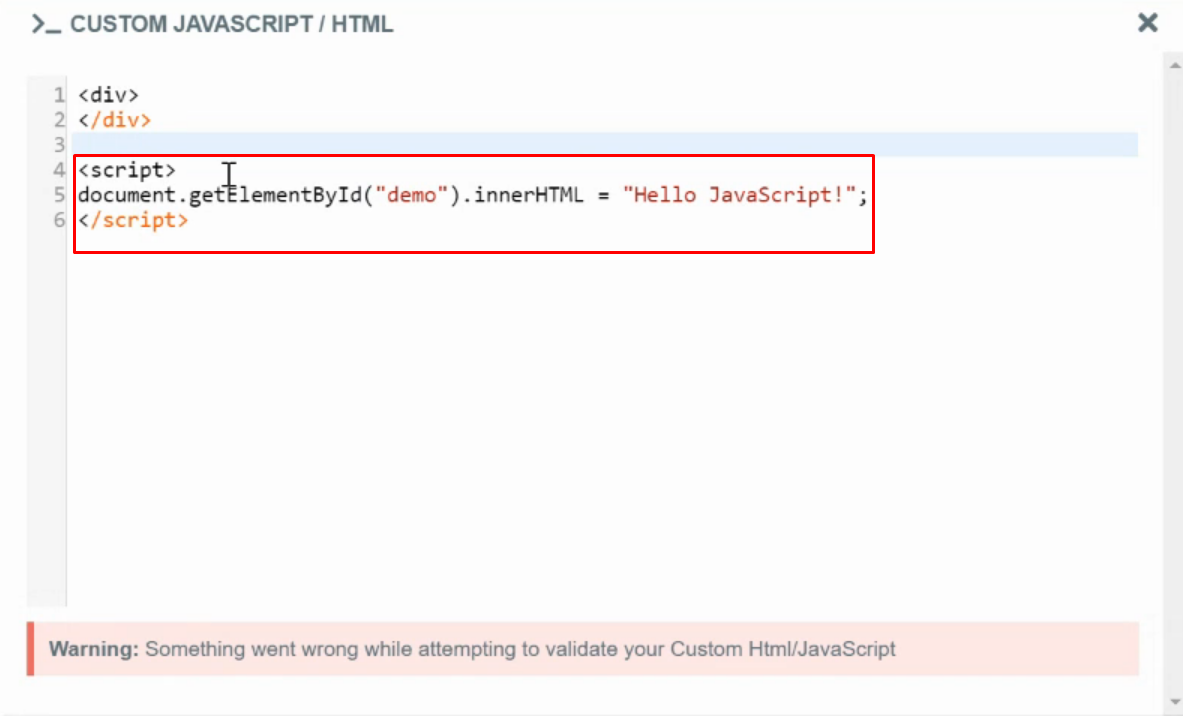Screen dimensions: 1183x716
Task: Click document.getElementById on line 5
Action: coord(220,195)
